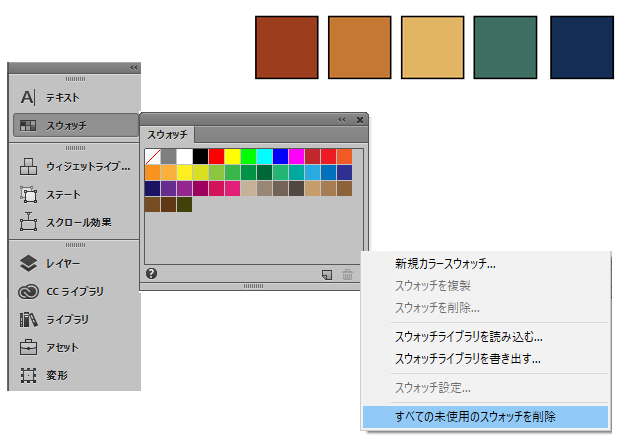This screenshot has height=446, width=628.
Task: Select the dark green swatch in second row
Action: (265, 173)
